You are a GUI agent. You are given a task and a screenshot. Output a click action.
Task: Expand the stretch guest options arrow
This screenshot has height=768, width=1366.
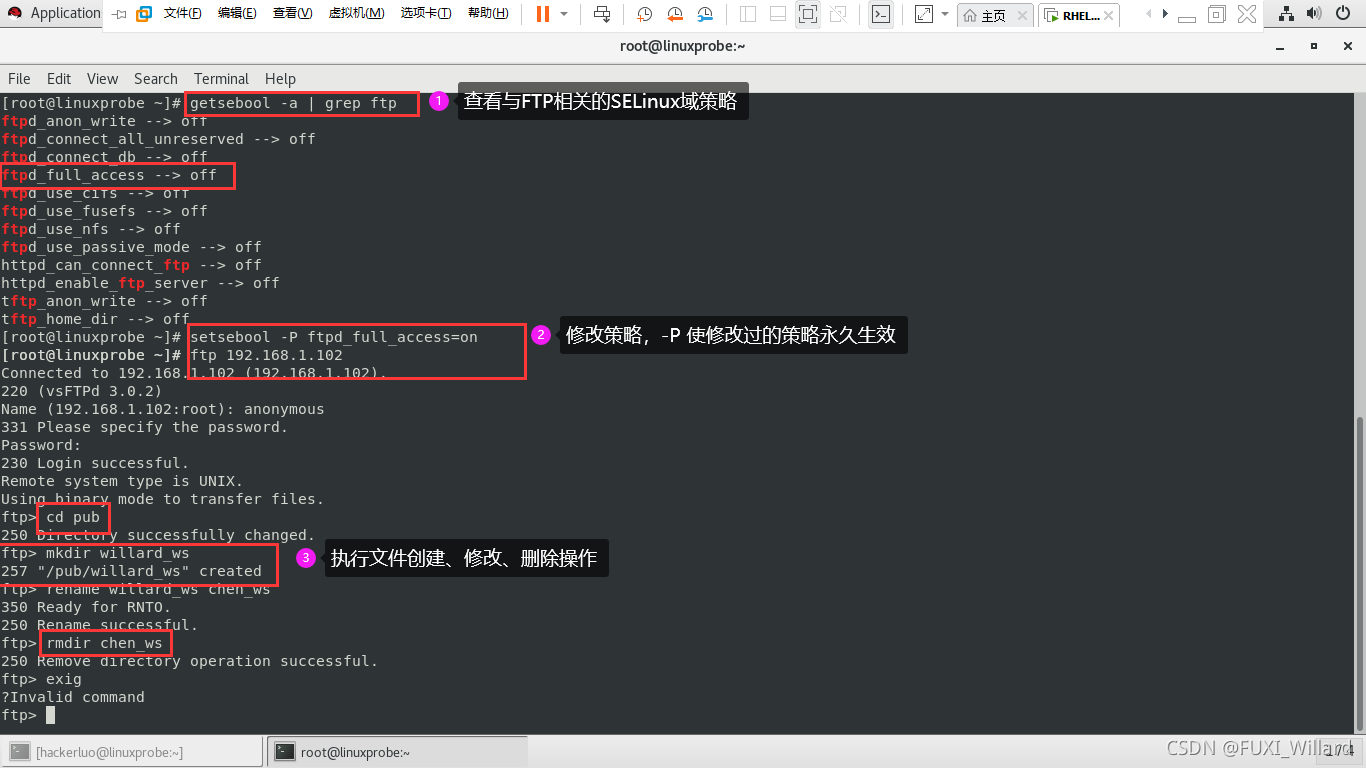point(945,14)
